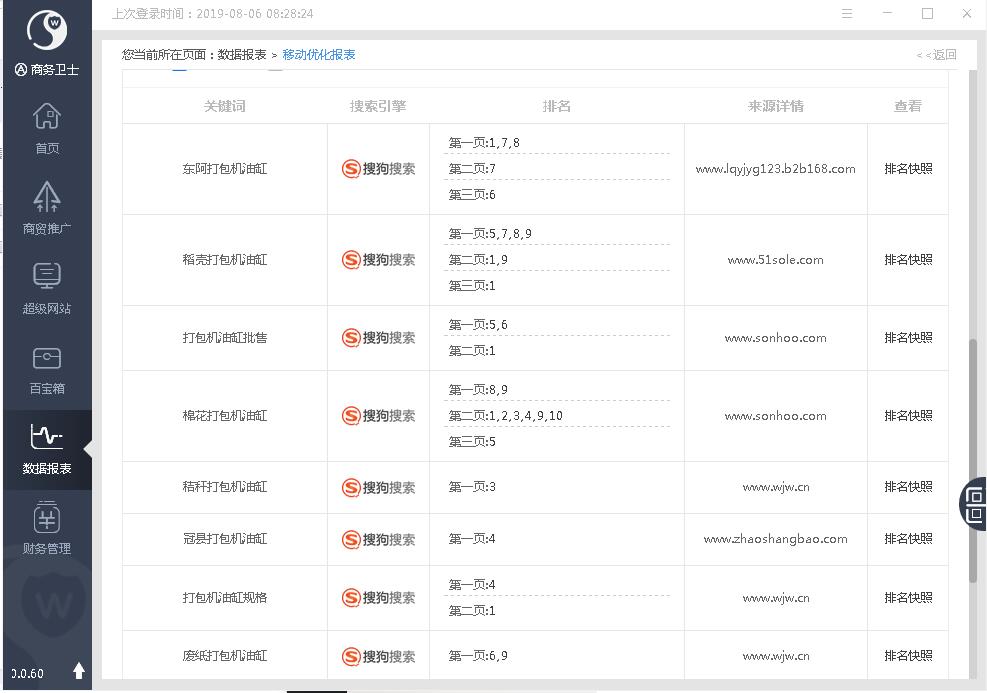Open the 首页 home icon in sidebar

[47, 118]
